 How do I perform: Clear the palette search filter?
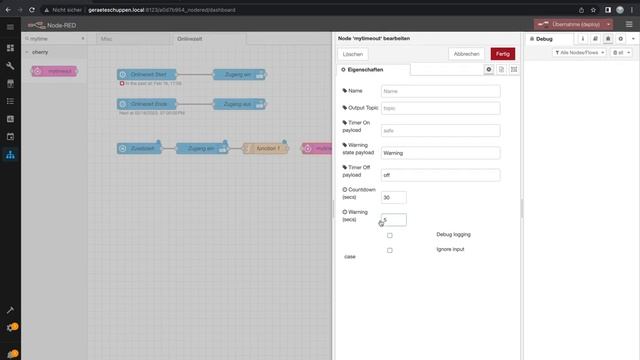click(x=83, y=39)
